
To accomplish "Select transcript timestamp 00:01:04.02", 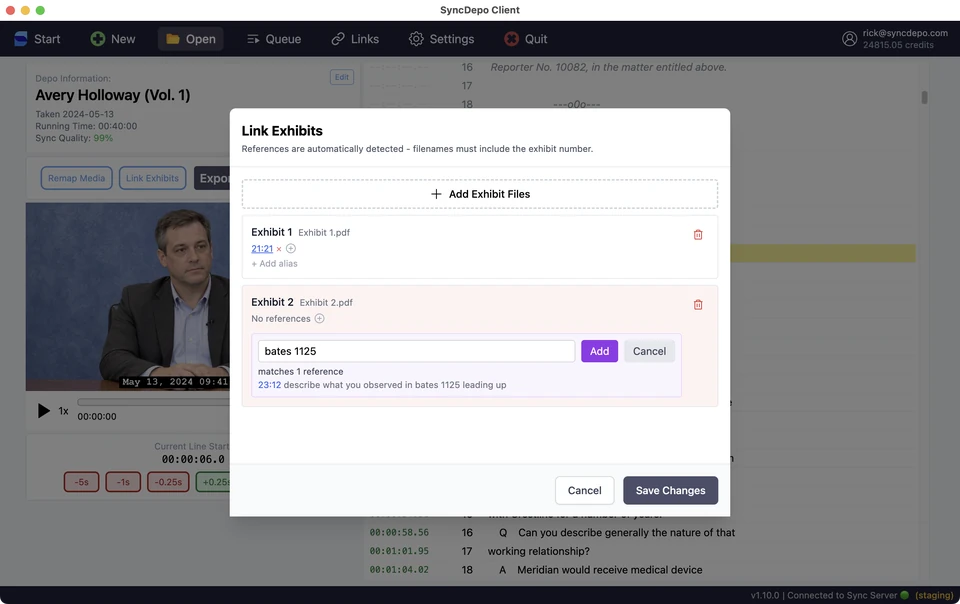I will (399, 570).
